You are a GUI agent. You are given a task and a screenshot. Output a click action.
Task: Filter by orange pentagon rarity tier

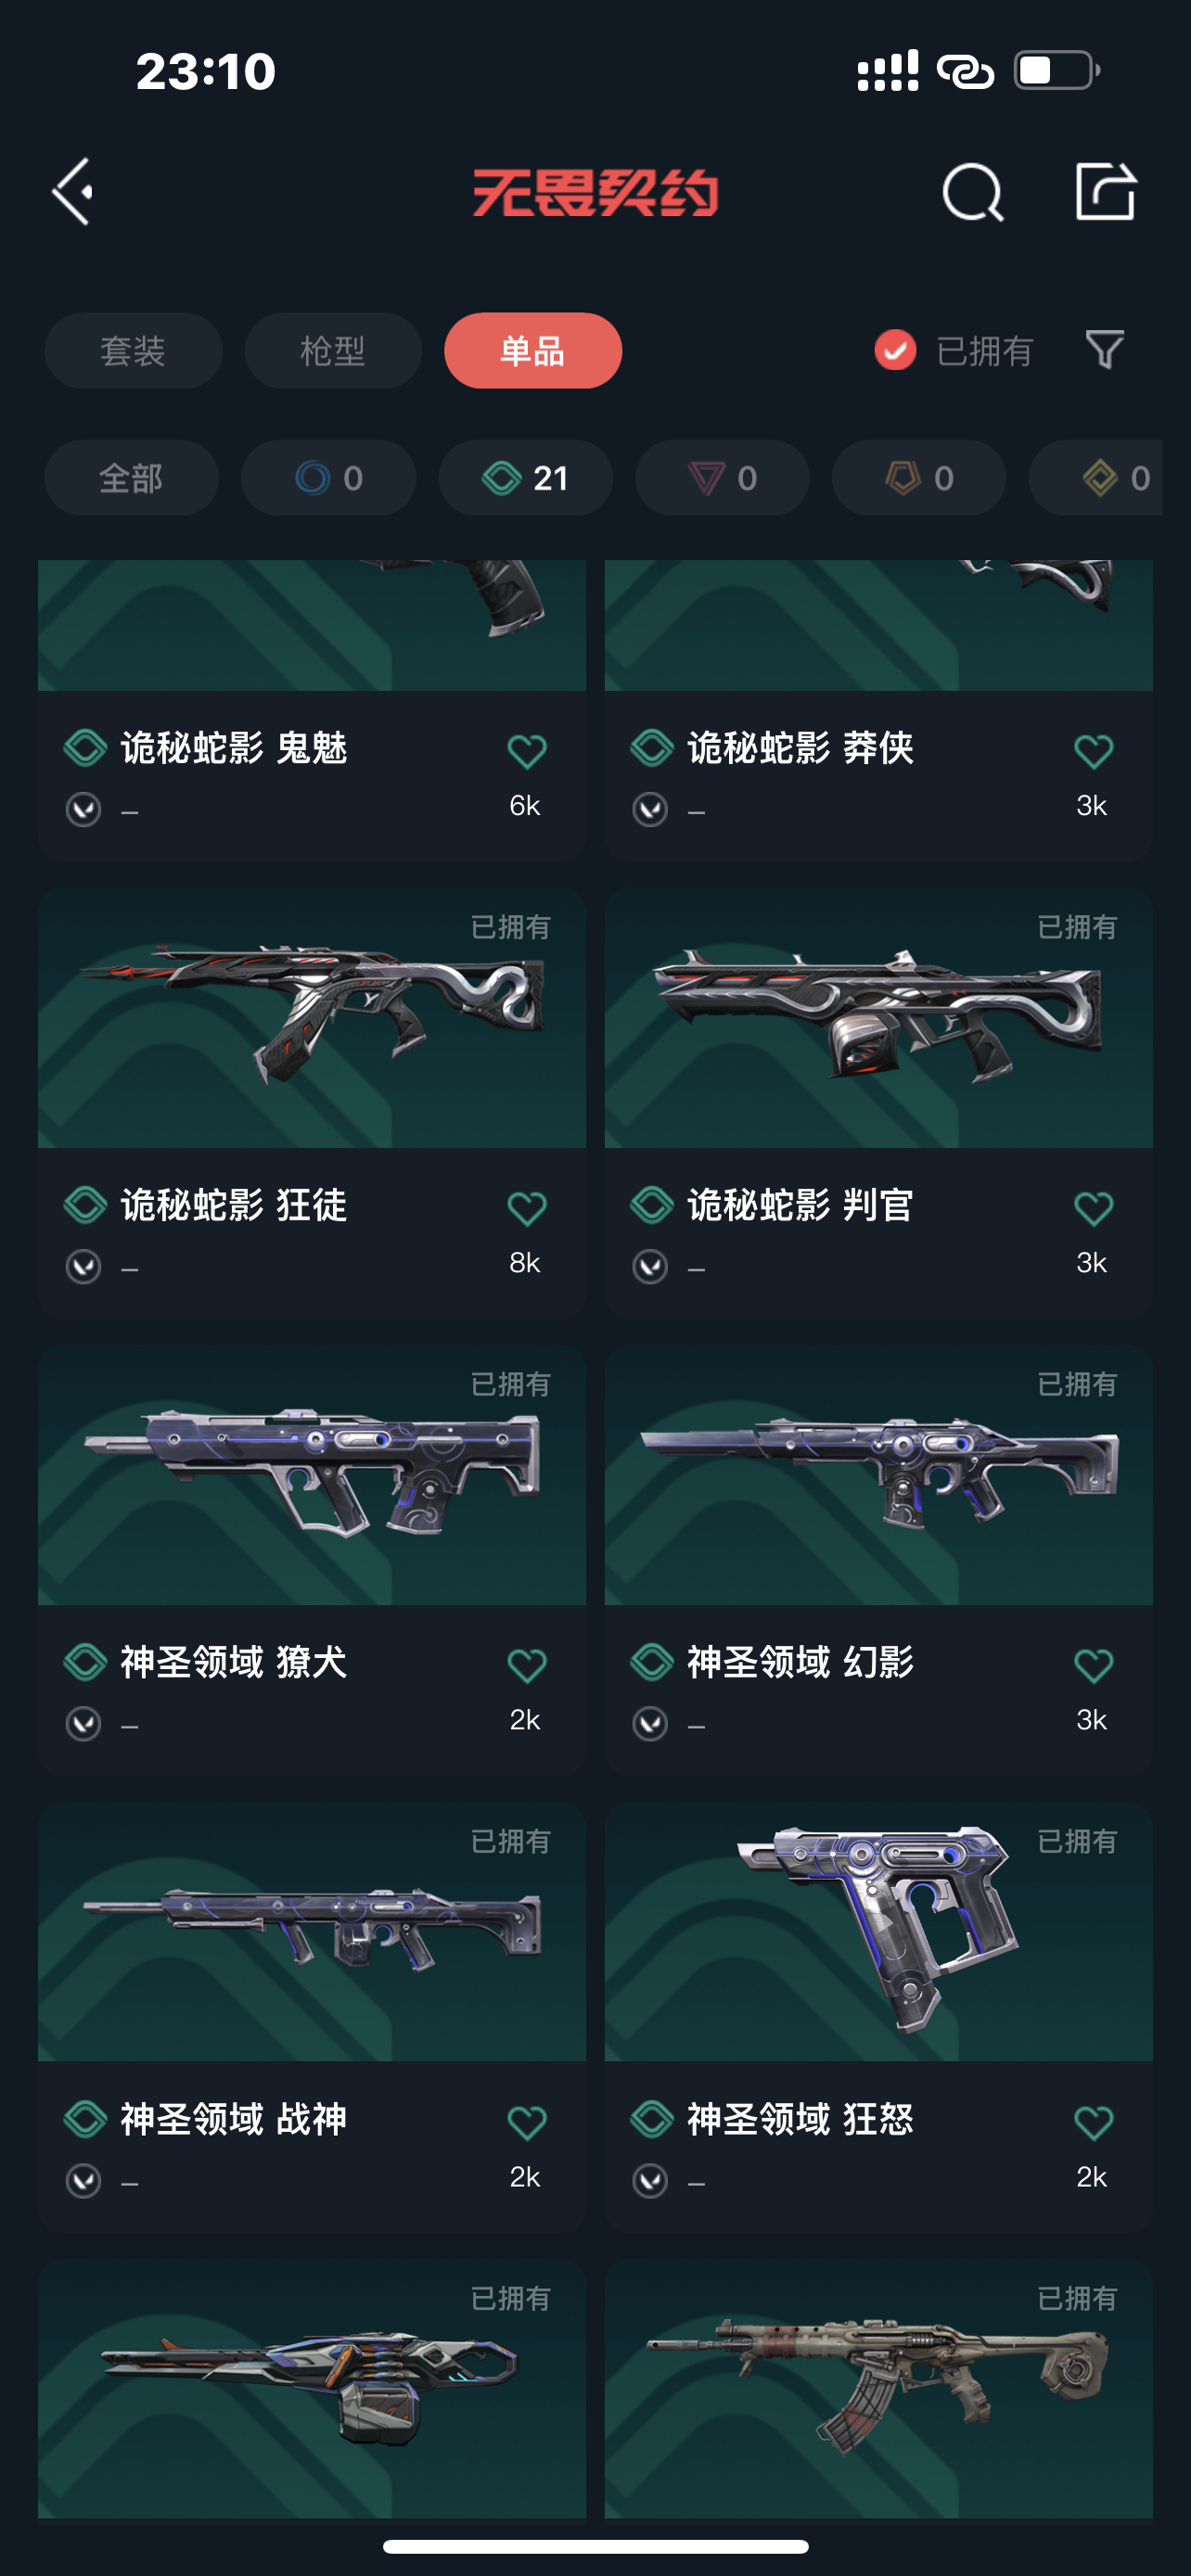(919, 478)
